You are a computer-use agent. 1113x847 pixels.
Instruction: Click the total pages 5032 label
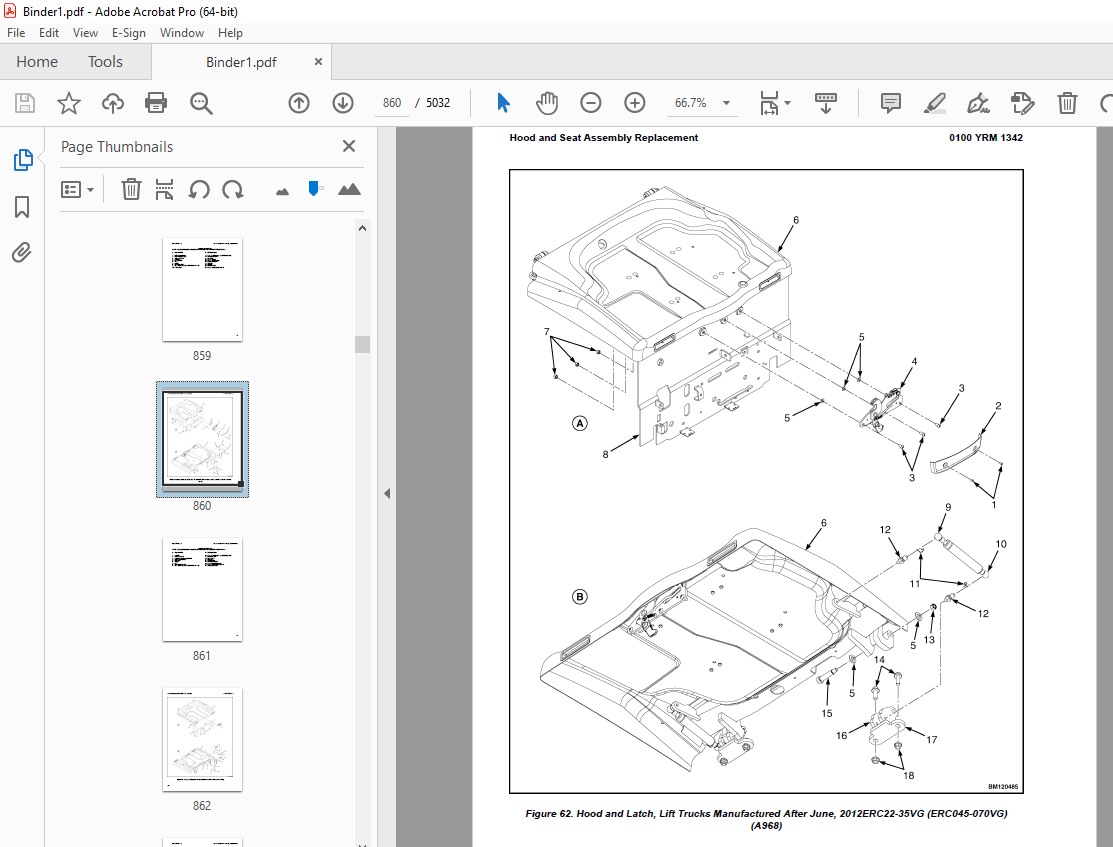click(x=438, y=103)
